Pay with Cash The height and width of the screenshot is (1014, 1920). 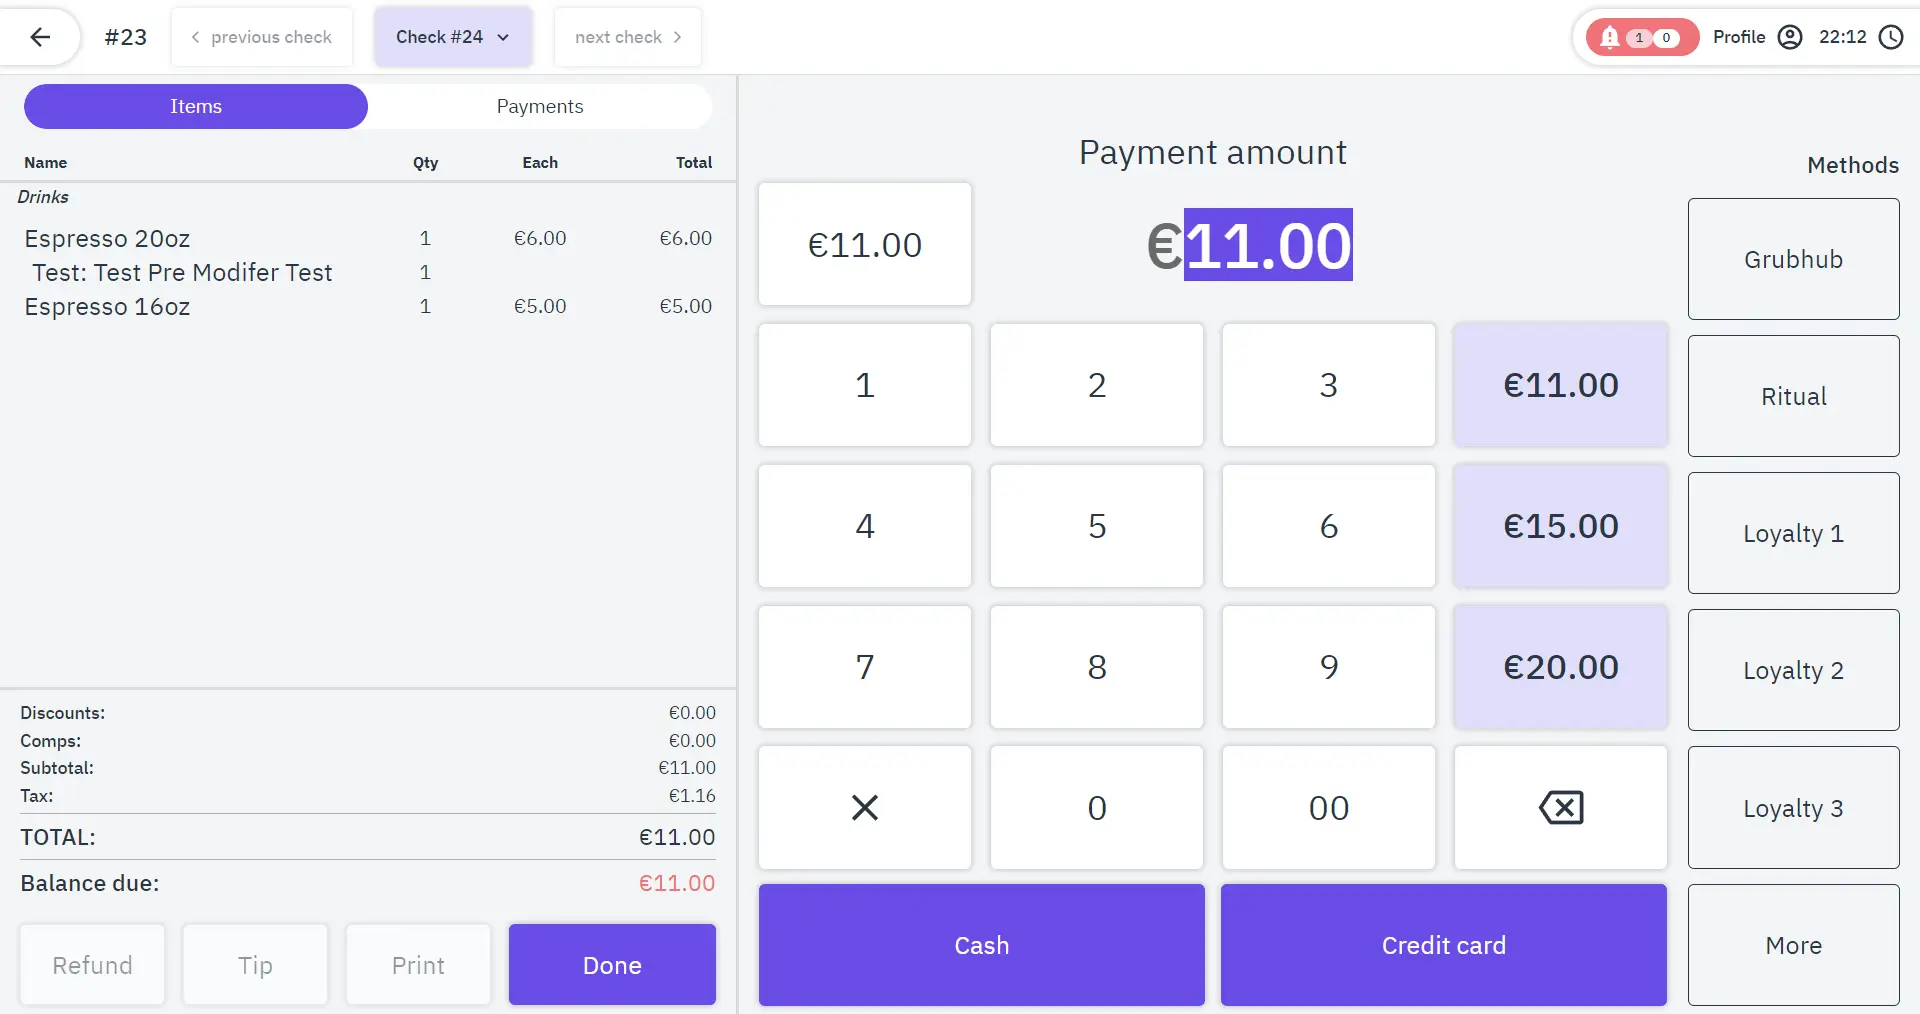point(981,945)
